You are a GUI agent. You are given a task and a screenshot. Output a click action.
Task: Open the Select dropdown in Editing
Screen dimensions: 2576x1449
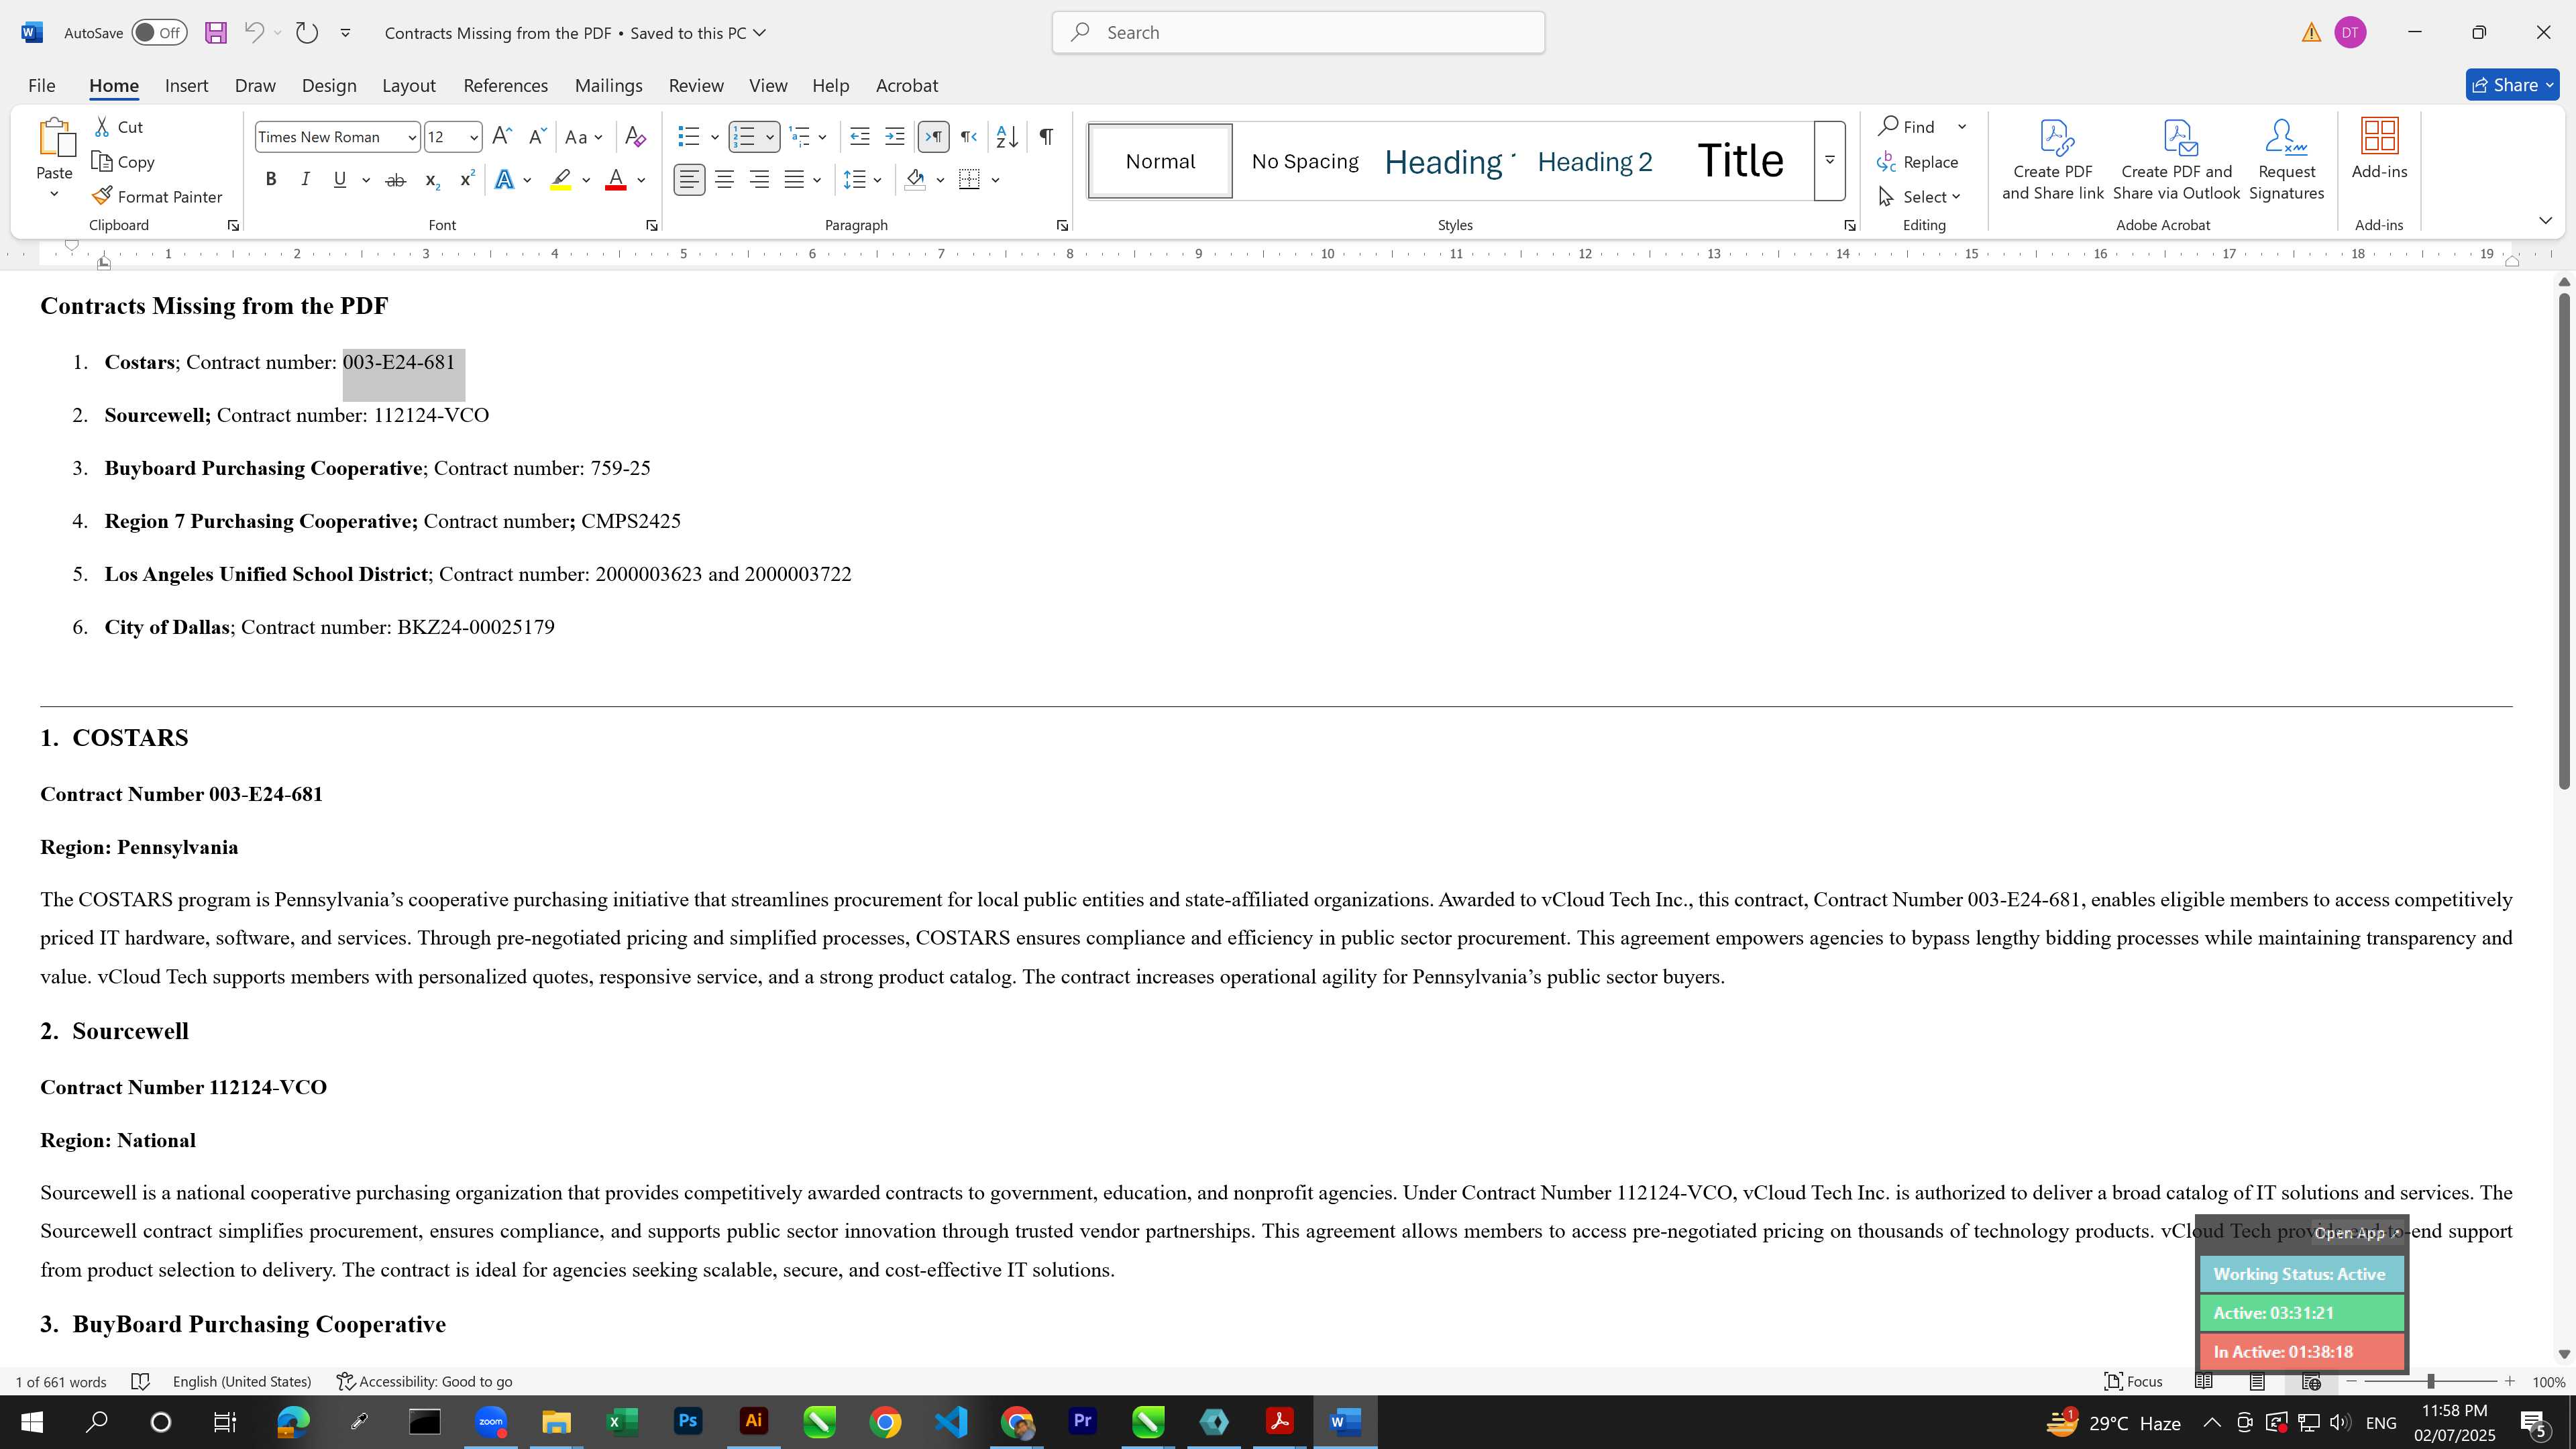coord(1920,197)
